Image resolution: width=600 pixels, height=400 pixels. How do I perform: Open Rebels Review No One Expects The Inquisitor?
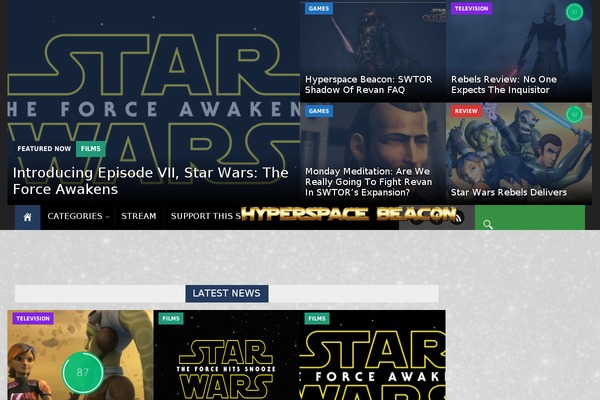pyautogui.click(x=504, y=85)
